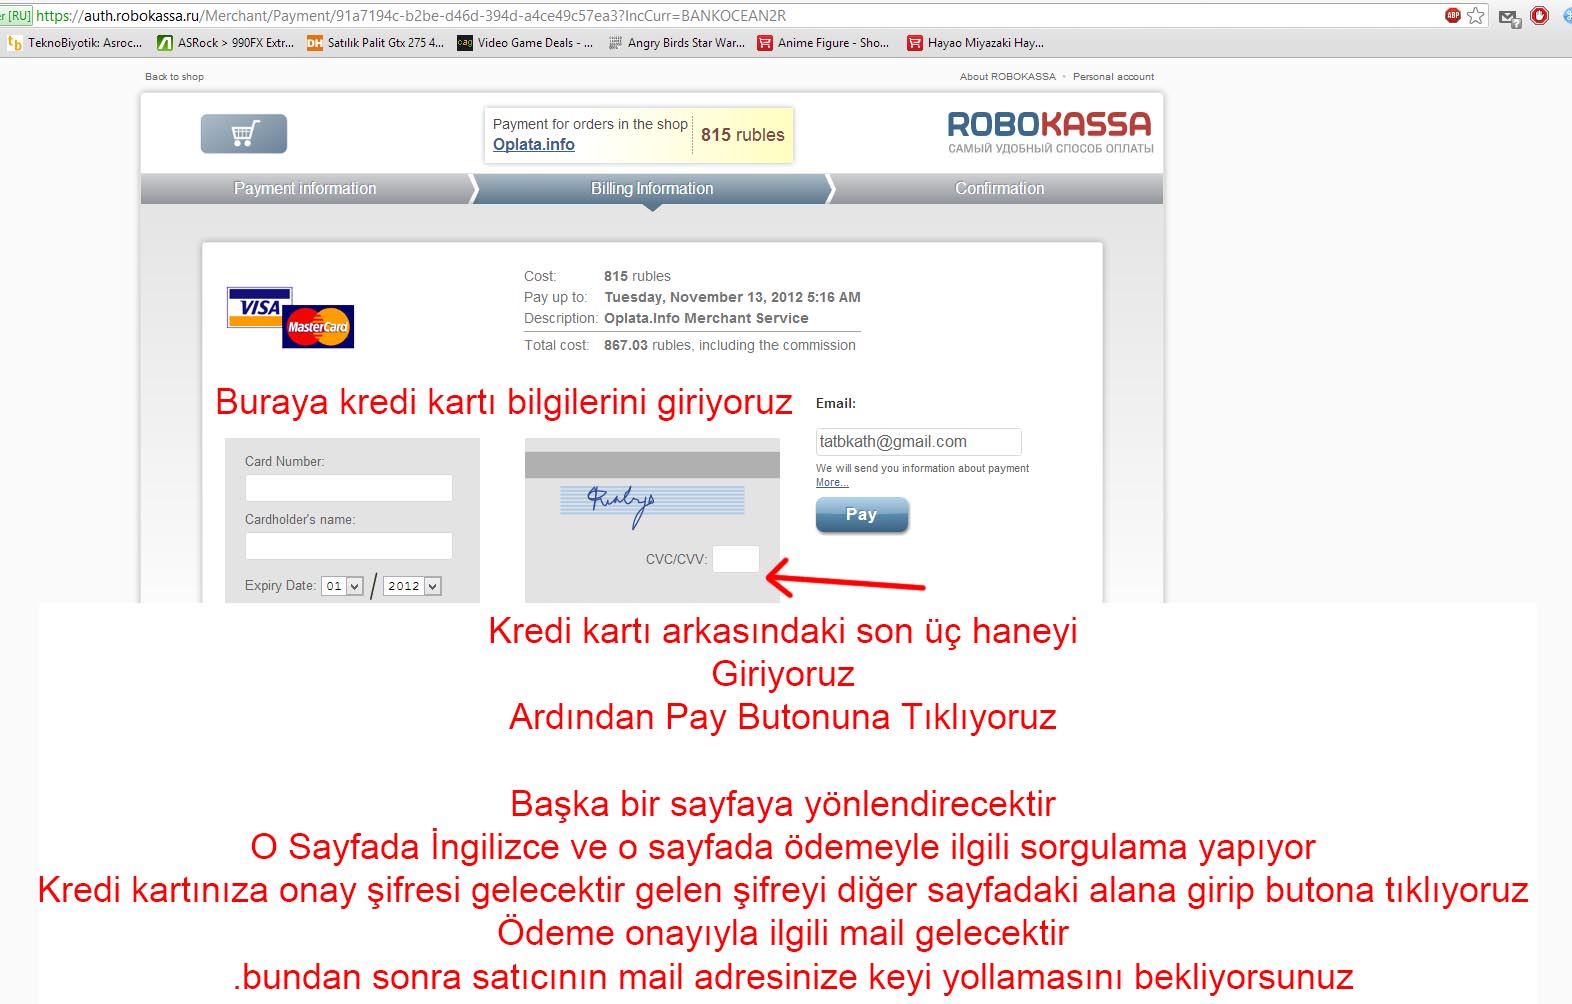Open the expiry year dropdown
Screen dimensions: 1572x1004
point(412,586)
